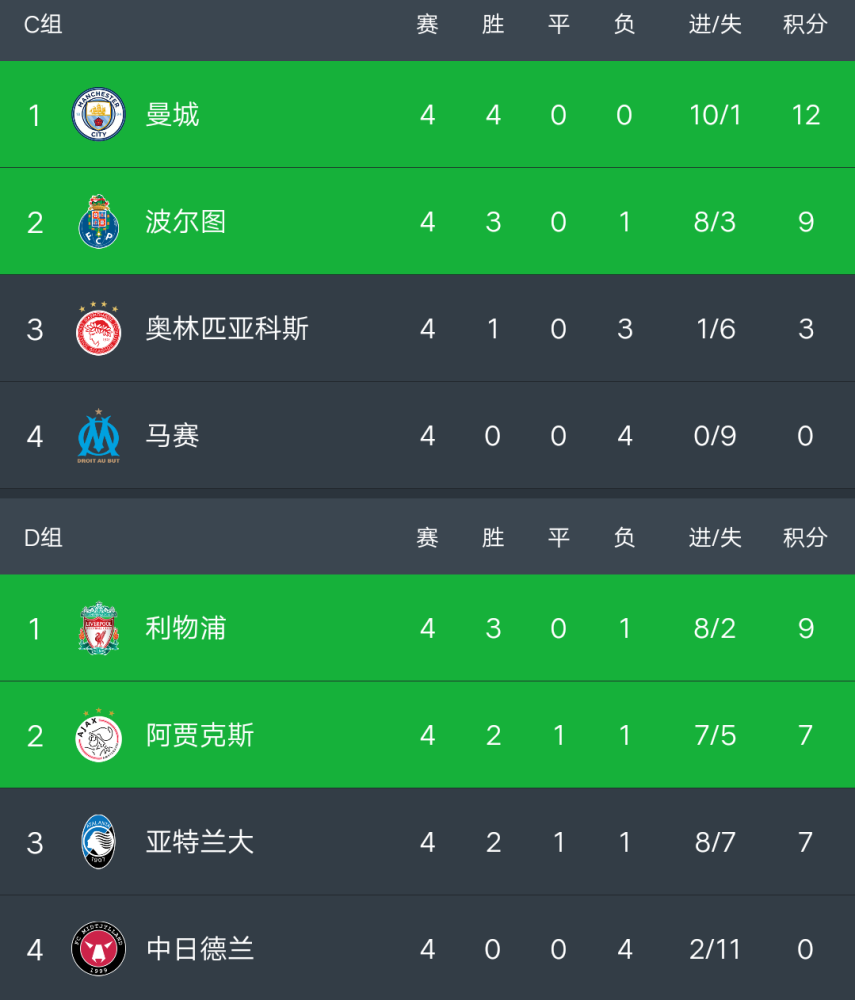Screen dimensions: 855x1000
Task: Click the FC Porto club crest
Action: click(x=98, y=222)
